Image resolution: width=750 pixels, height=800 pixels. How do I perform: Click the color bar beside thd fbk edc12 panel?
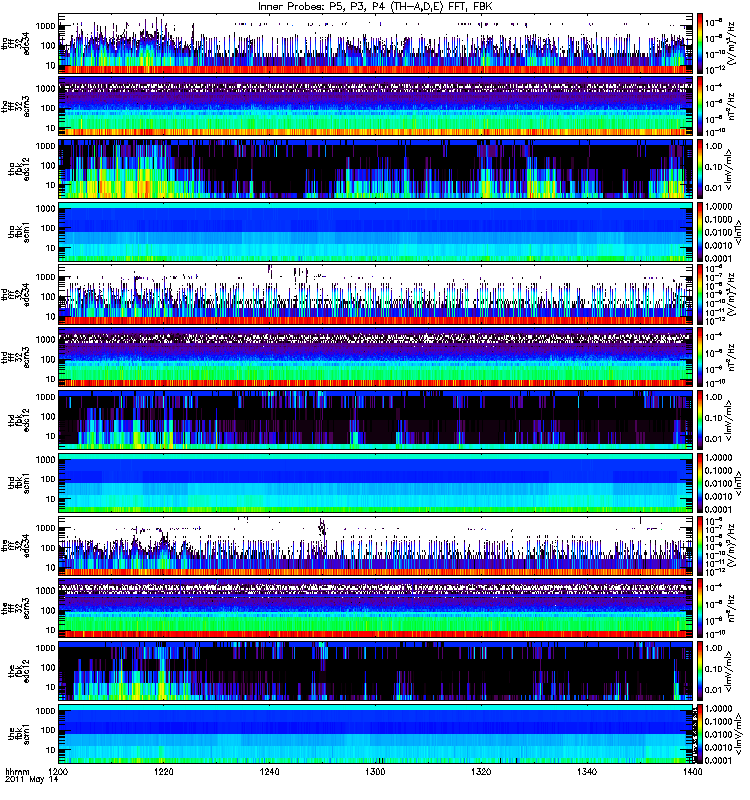700,420
